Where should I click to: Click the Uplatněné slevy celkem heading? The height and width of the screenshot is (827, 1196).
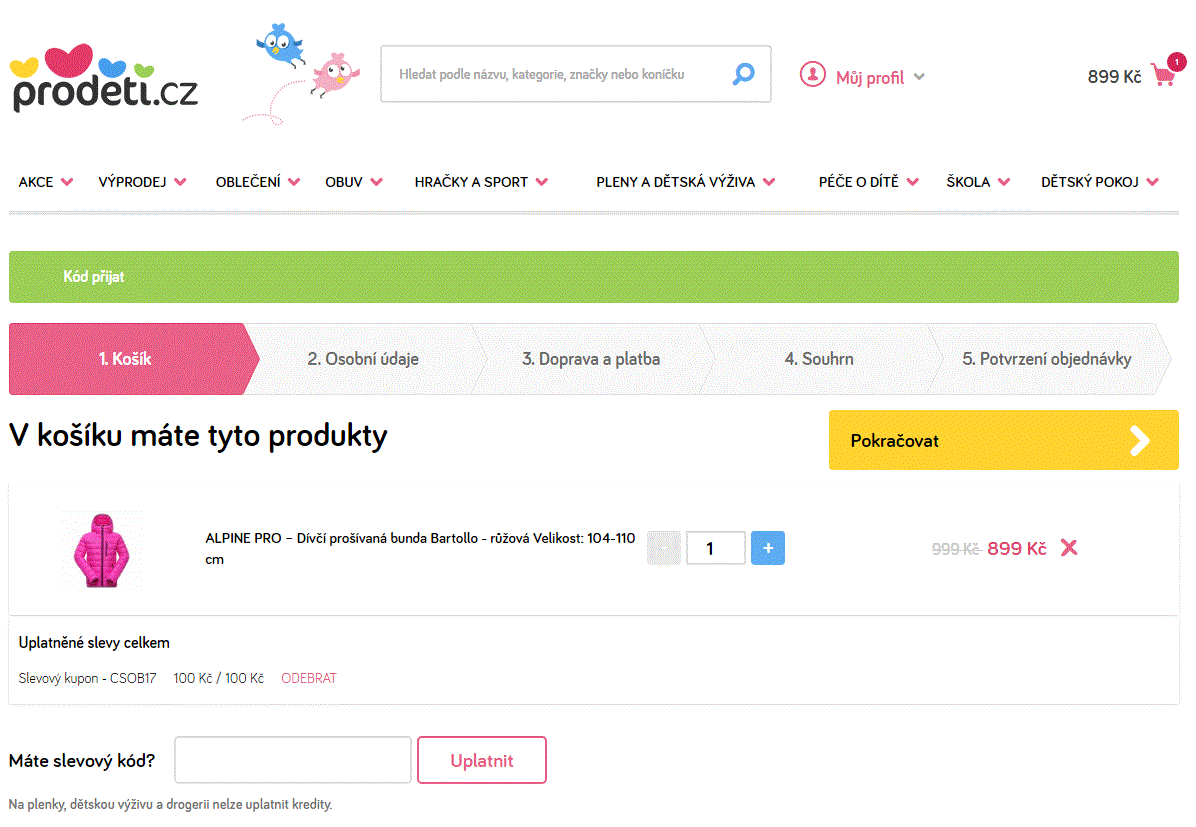(x=94, y=642)
